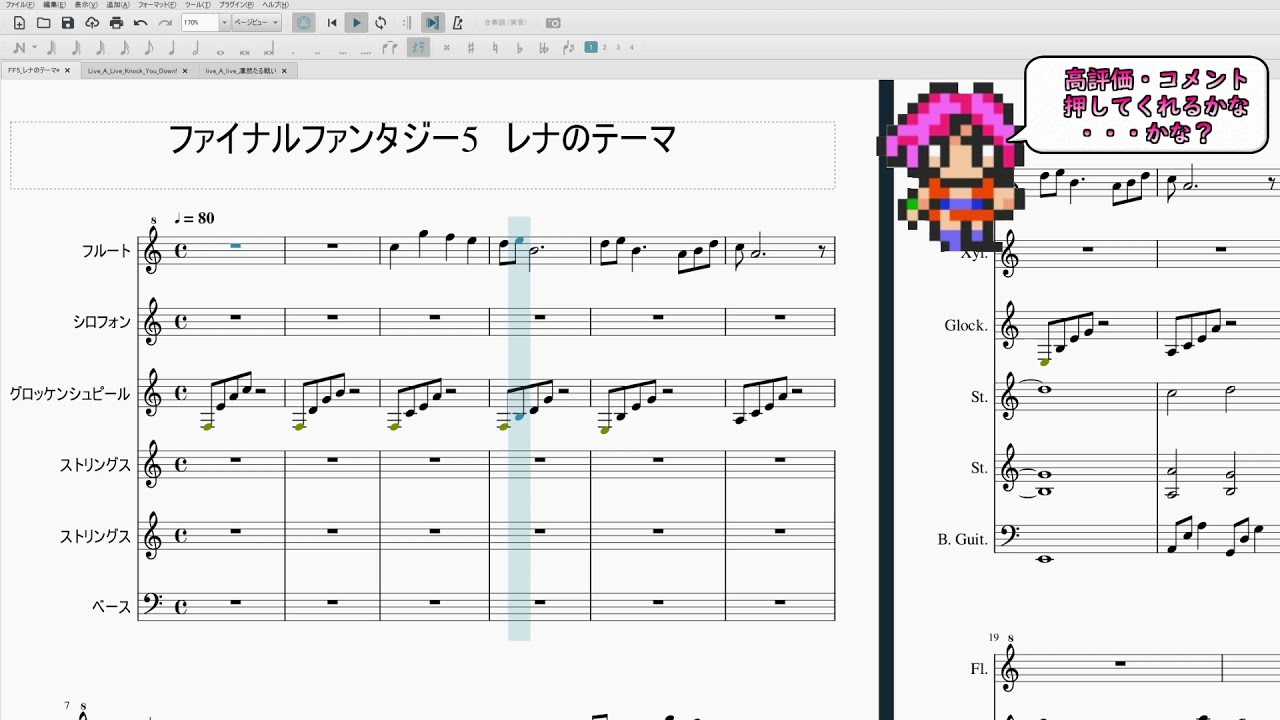Close the Live_A_Live_Knock_You_Down! tab
The height and width of the screenshot is (720, 1280).
(x=185, y=71)
